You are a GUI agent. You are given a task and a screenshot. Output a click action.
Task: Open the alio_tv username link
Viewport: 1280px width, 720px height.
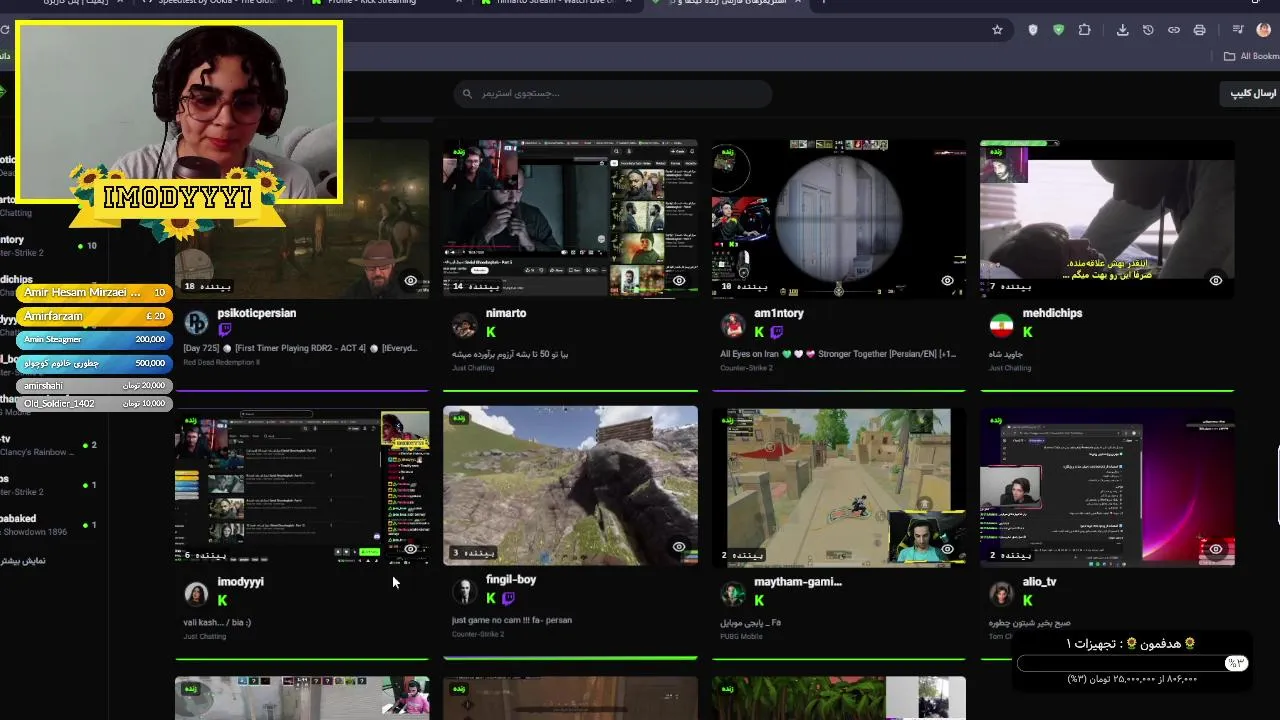tap(1039, 581)
